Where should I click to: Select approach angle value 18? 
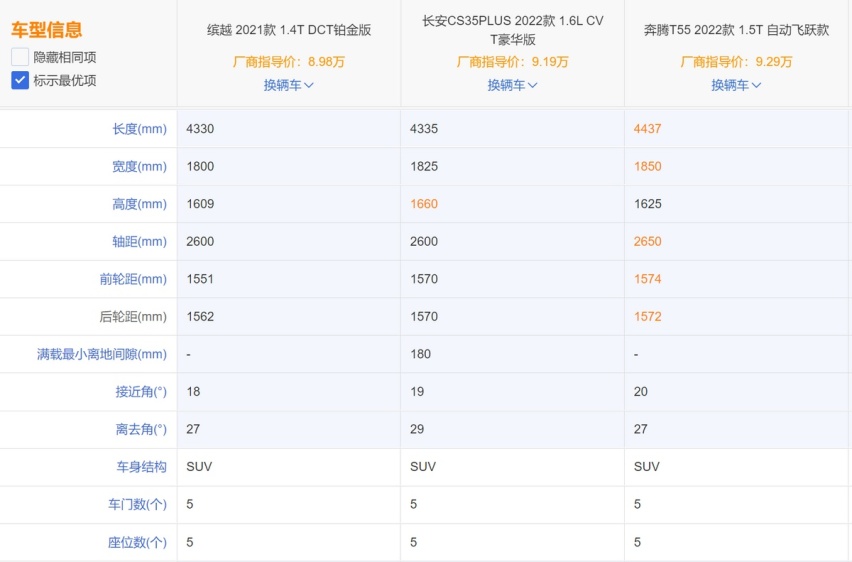193,391
